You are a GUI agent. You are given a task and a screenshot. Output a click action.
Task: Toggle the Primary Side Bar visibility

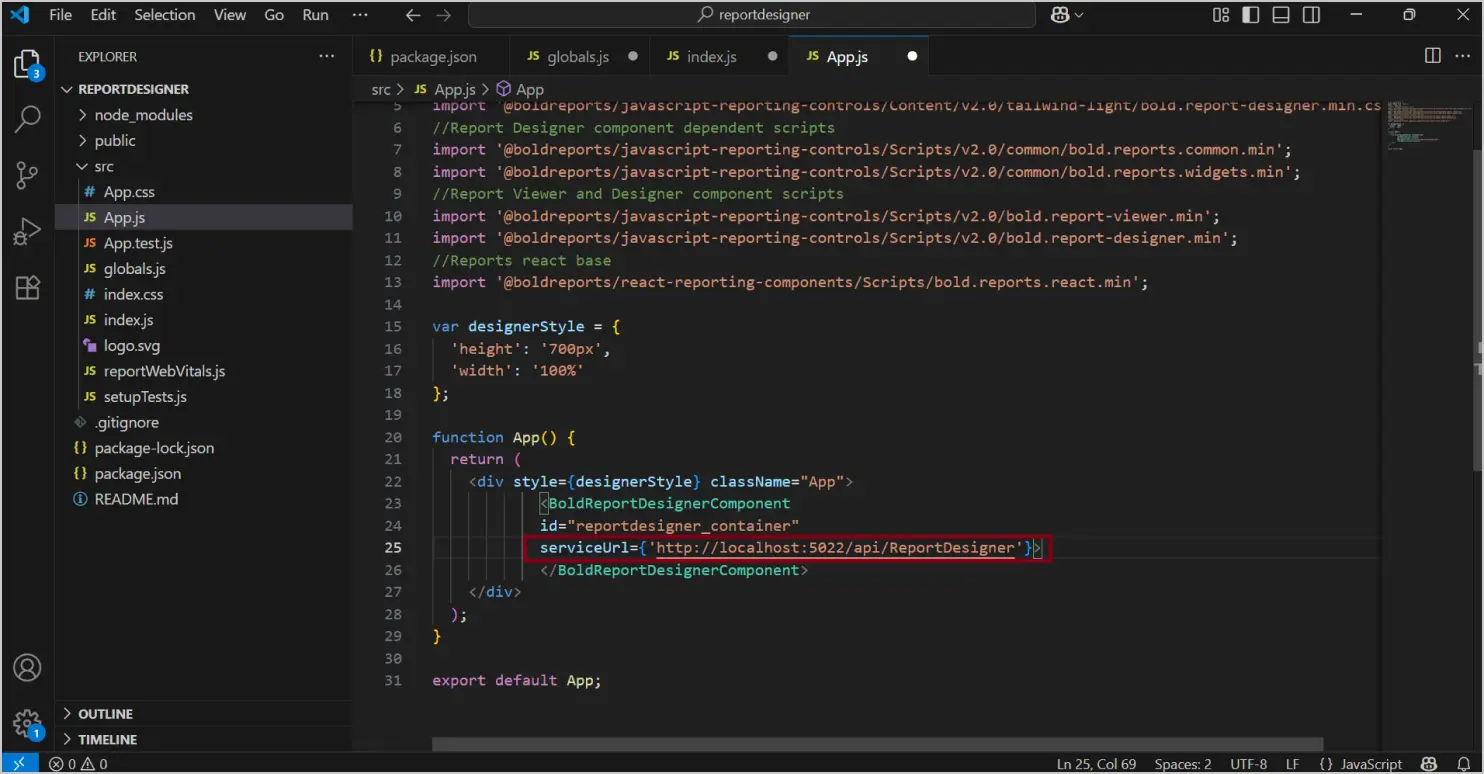tap(1249, 14)
